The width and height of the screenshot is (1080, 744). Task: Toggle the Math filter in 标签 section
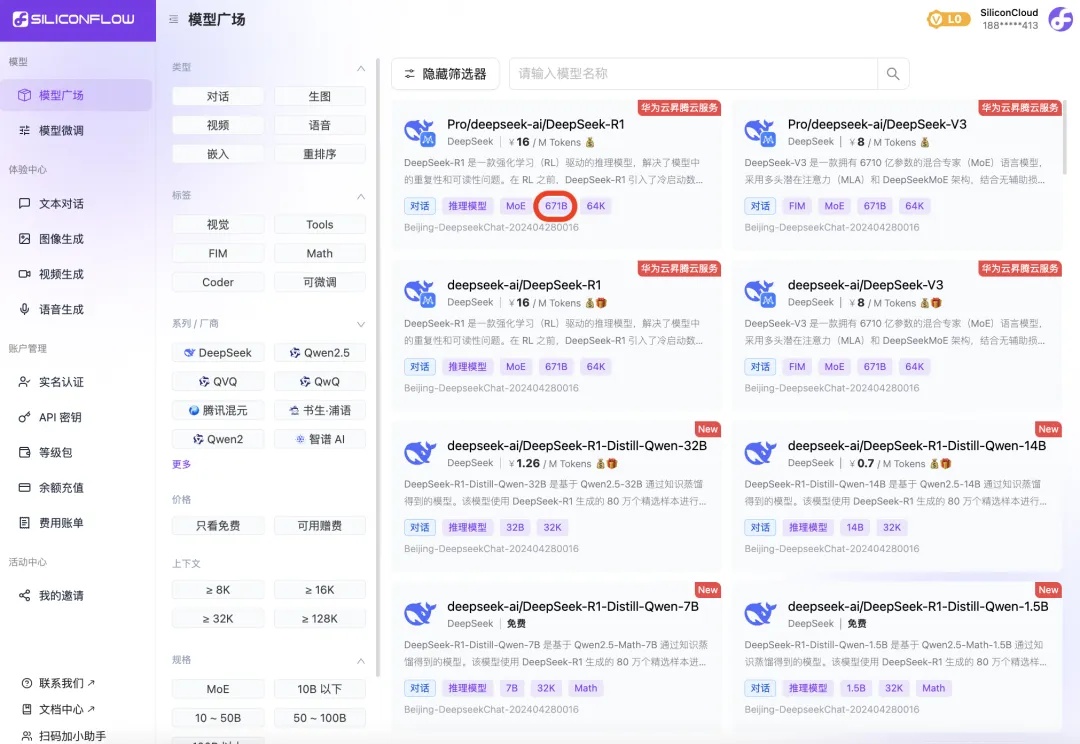point(320,254)
